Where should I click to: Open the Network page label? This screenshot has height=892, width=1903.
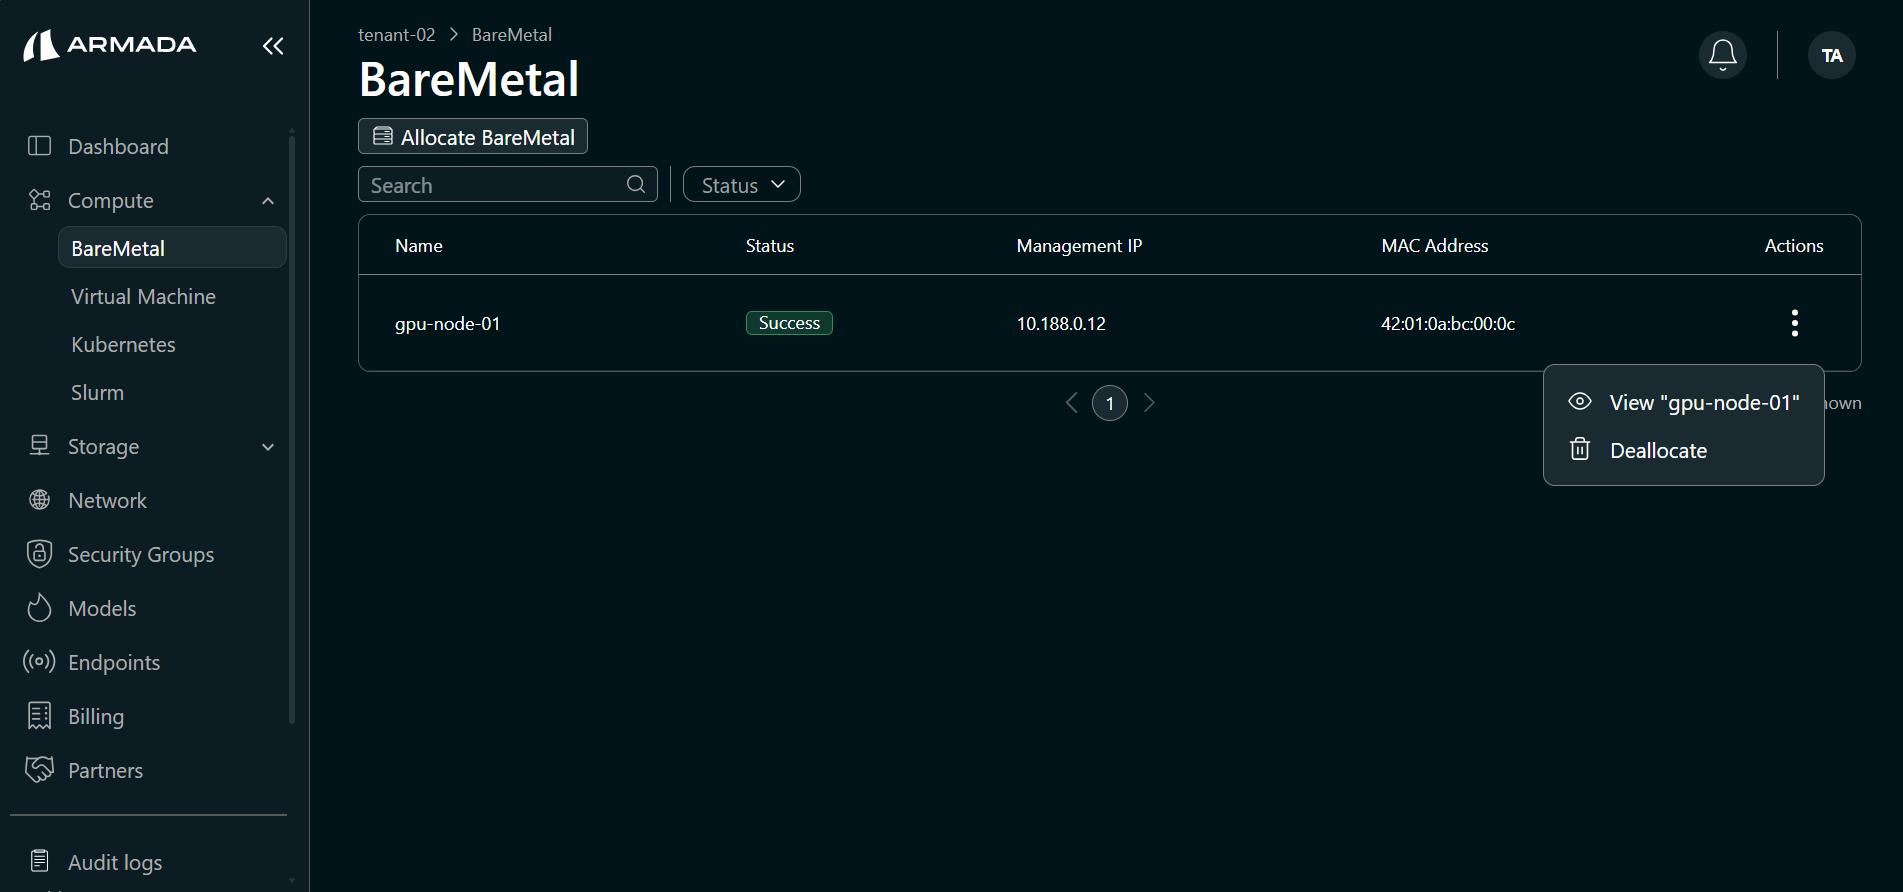click(107, 500)
